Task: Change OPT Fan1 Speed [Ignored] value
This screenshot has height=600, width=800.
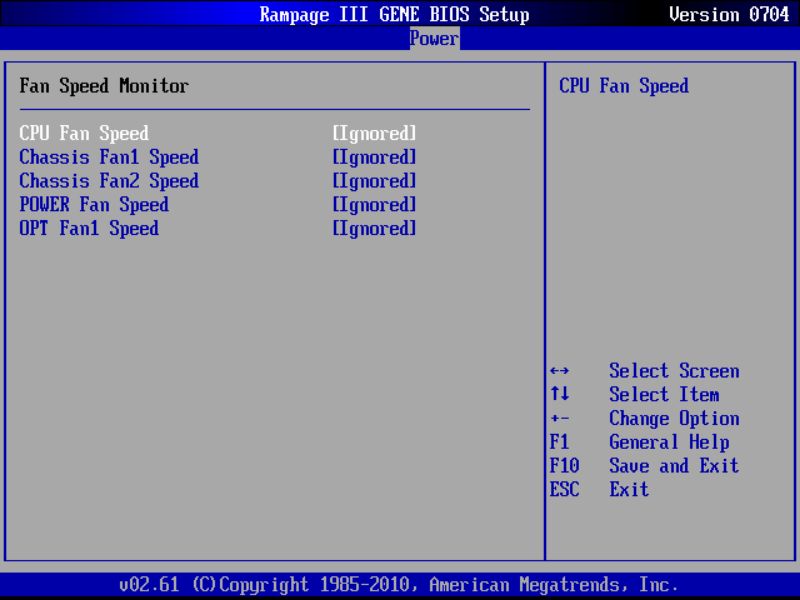Action: 374,228
